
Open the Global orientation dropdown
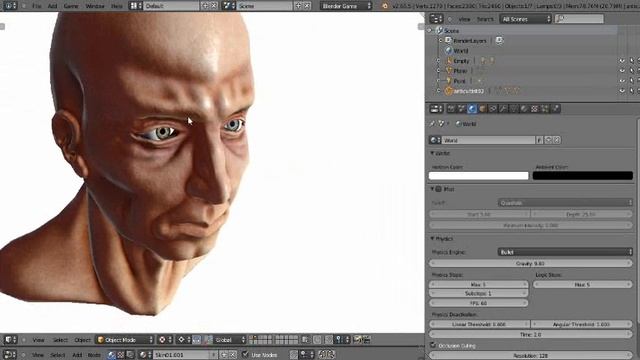click(230, 340)
